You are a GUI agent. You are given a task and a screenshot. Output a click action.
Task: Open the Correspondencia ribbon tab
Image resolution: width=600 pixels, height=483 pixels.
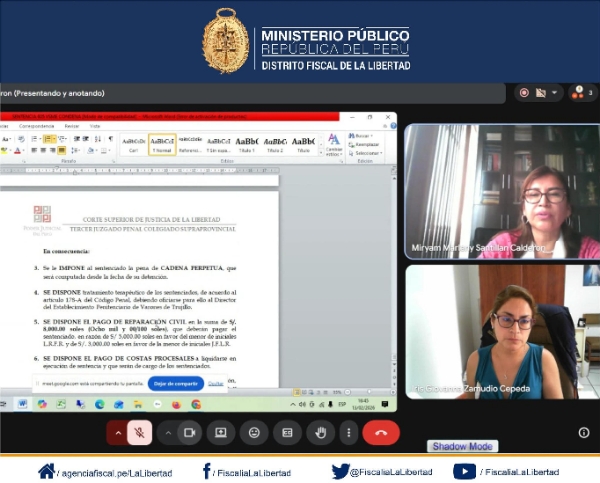(37, 126)
